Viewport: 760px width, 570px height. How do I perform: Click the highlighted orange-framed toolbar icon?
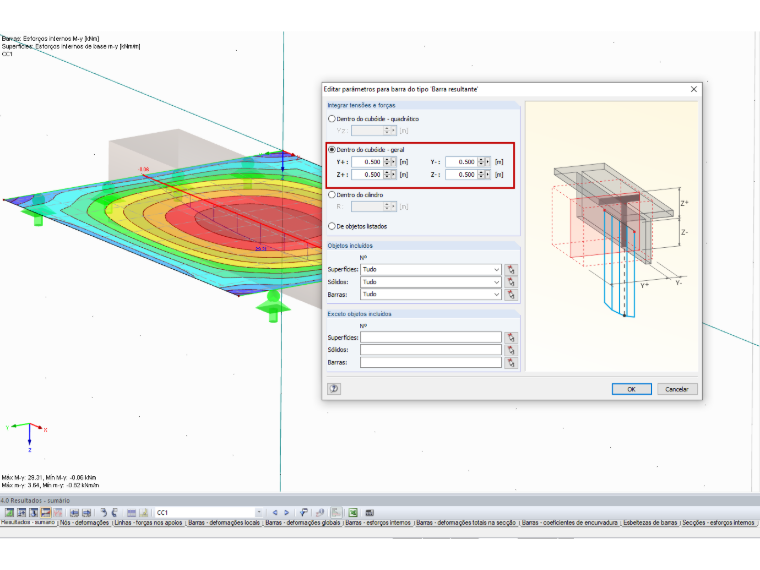coord(46,512)
